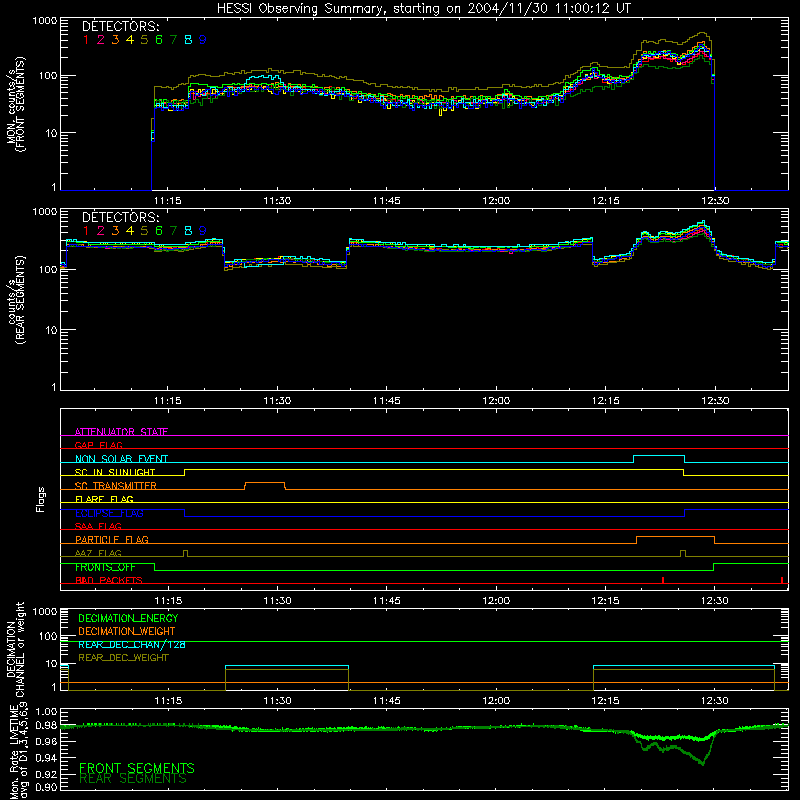Screen dimensions: 800x800
Task: Click the vertical Flags axis label
Action: (x=41, y=499)
